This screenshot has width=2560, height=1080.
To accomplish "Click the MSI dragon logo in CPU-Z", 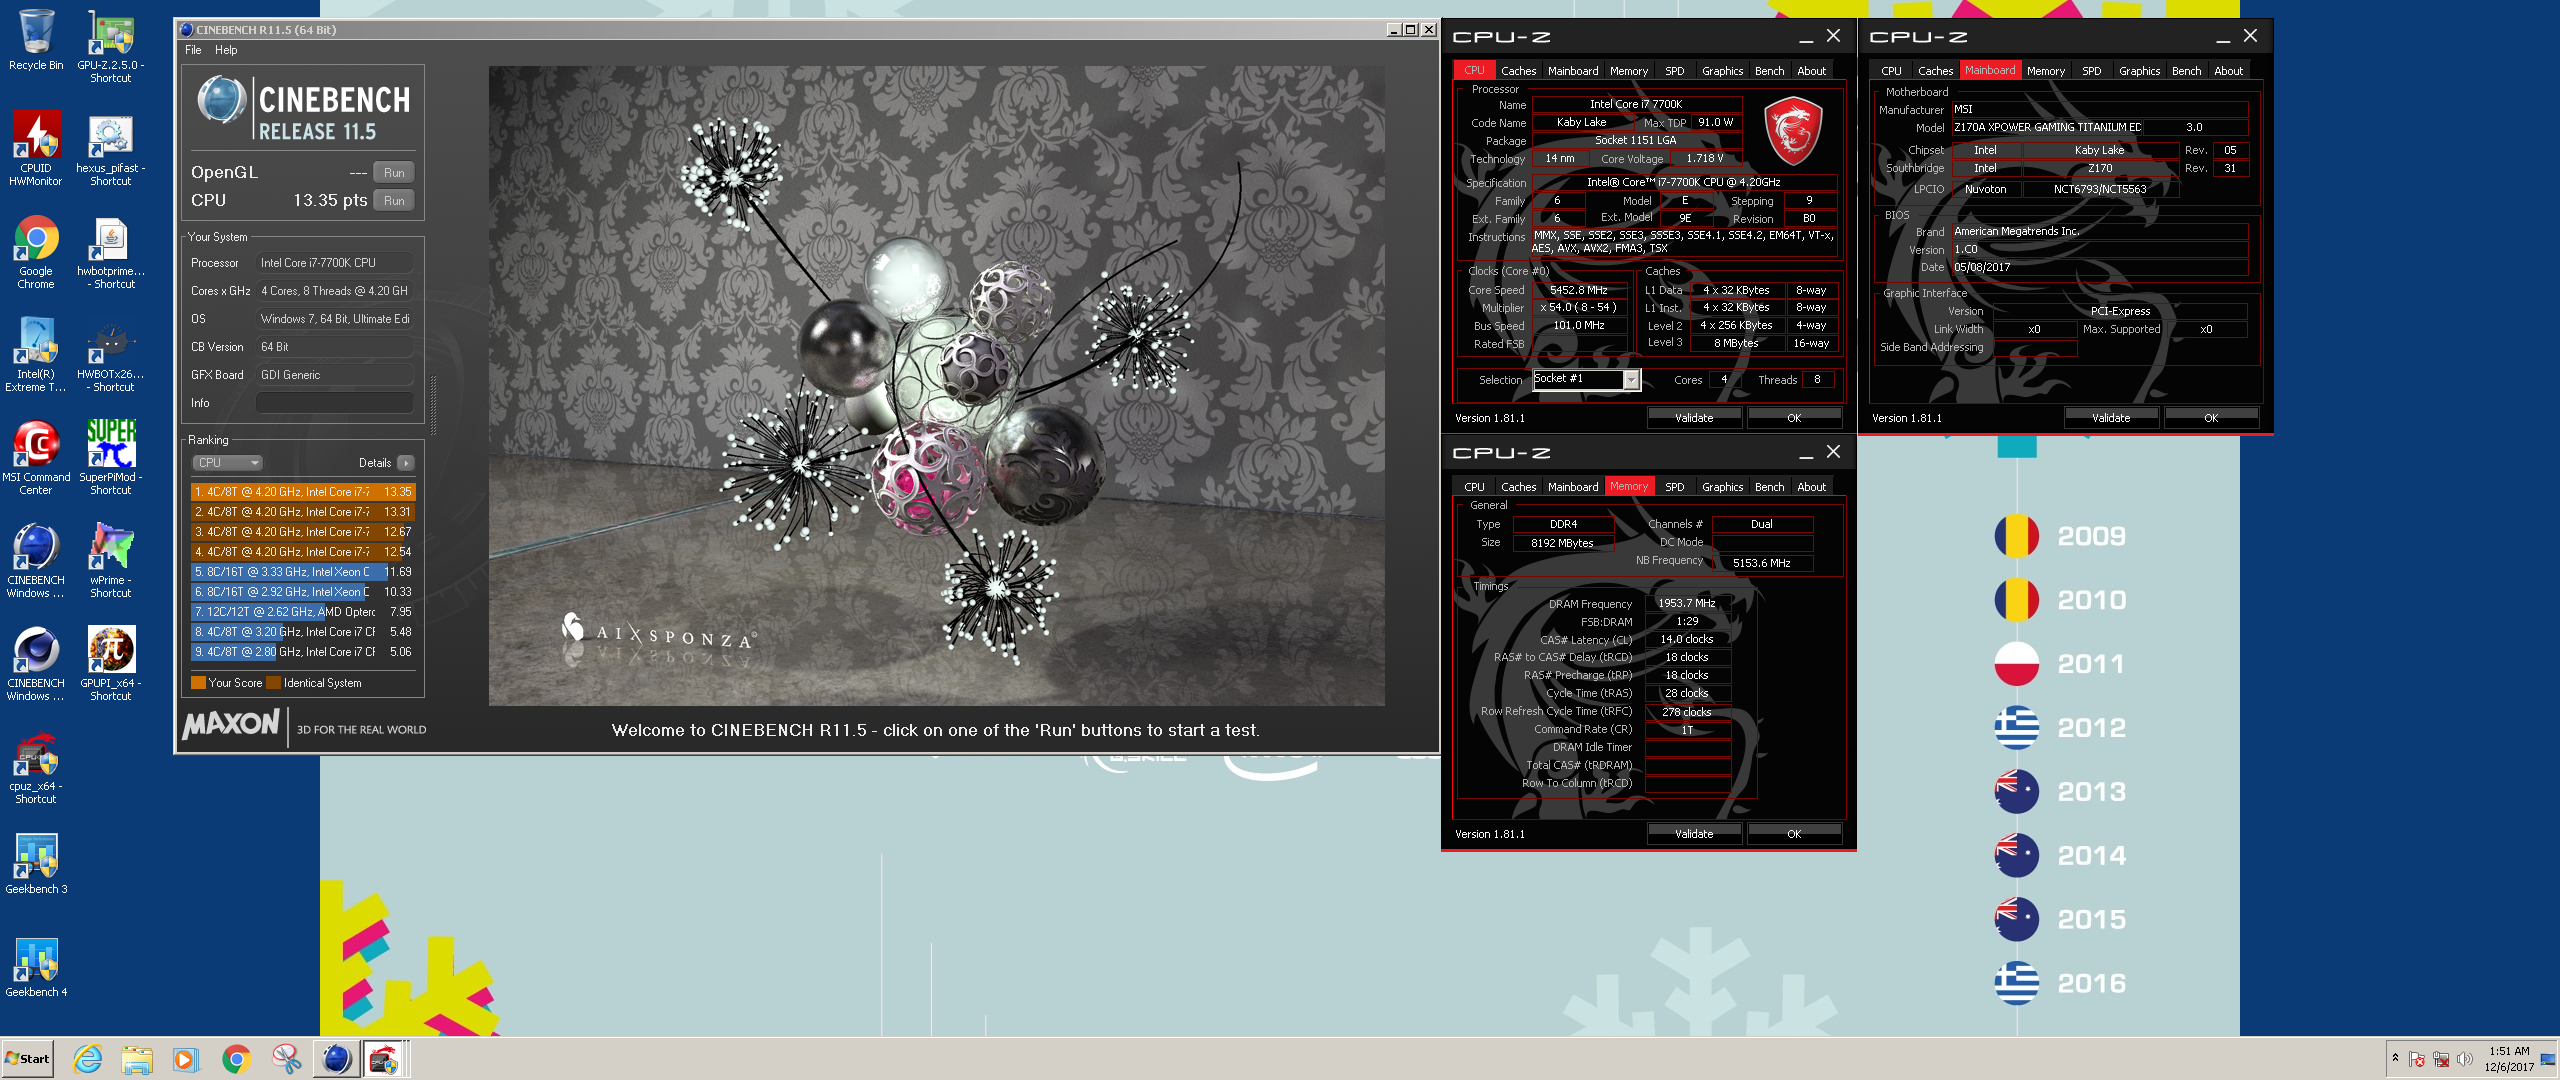I will pos(1794,131).
